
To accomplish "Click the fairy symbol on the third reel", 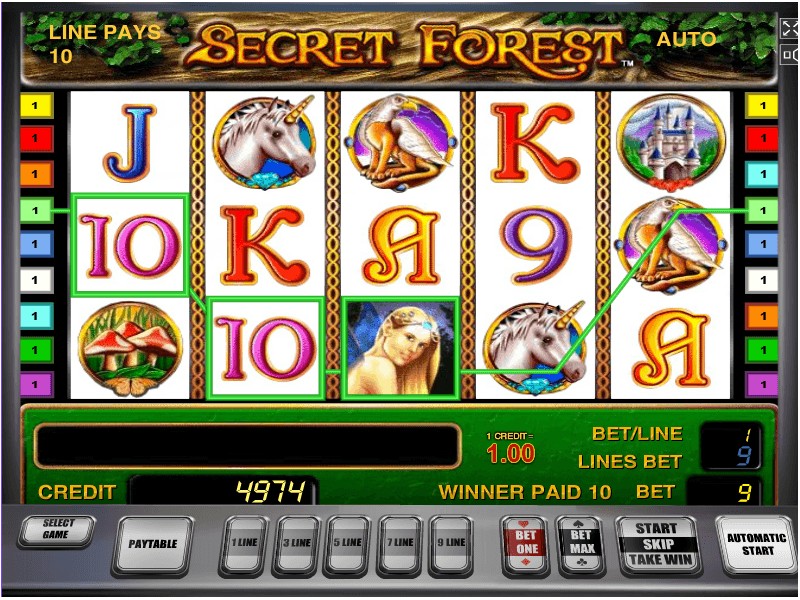I will (401, 347).
